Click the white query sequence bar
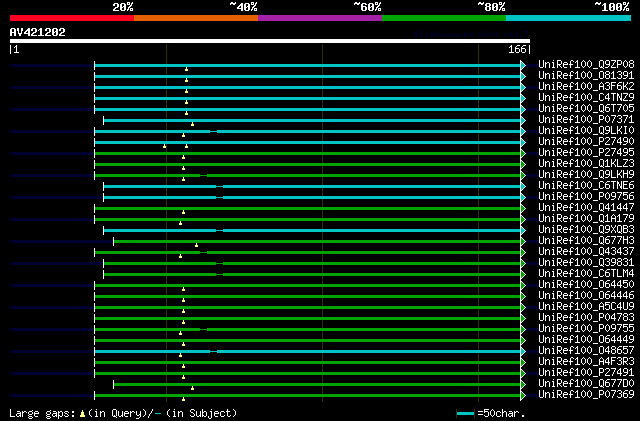Screen dimensions: 640x421 270,41
